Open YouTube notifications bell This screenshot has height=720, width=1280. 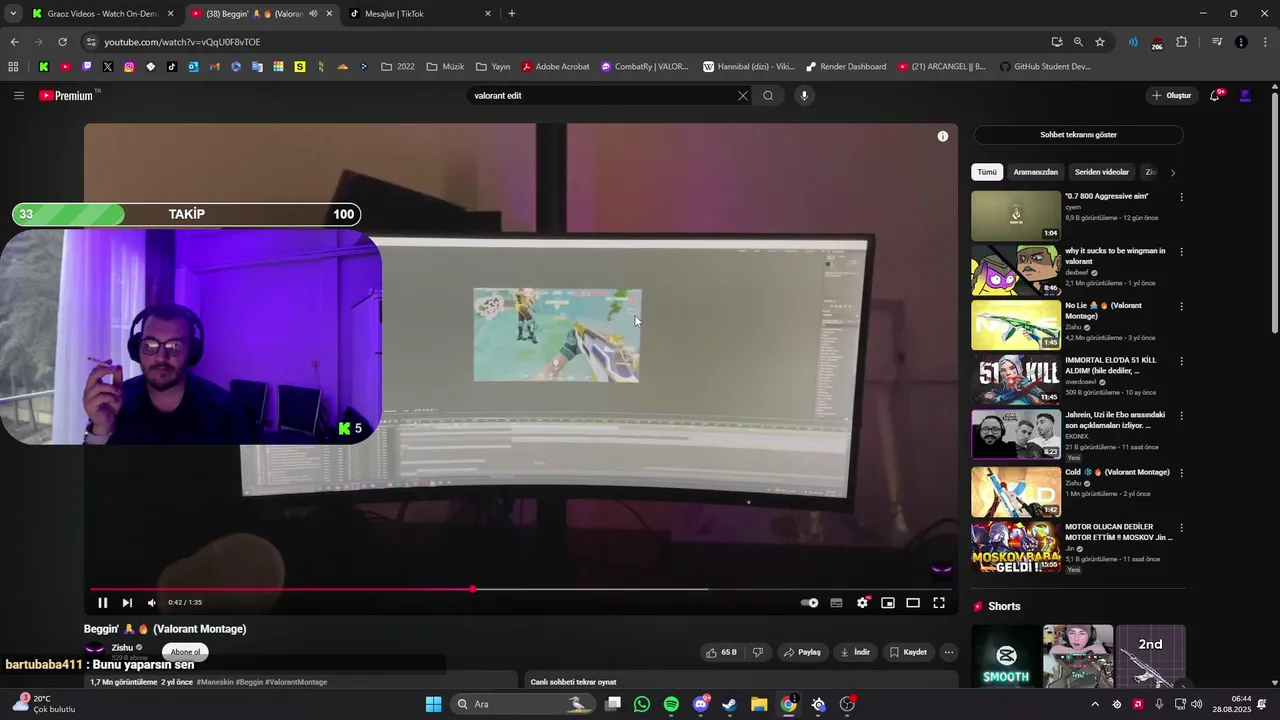1215,96
